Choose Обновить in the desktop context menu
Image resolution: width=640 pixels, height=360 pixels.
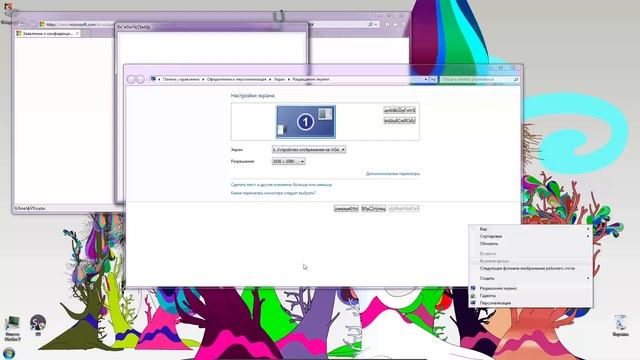tap(531, 244)
